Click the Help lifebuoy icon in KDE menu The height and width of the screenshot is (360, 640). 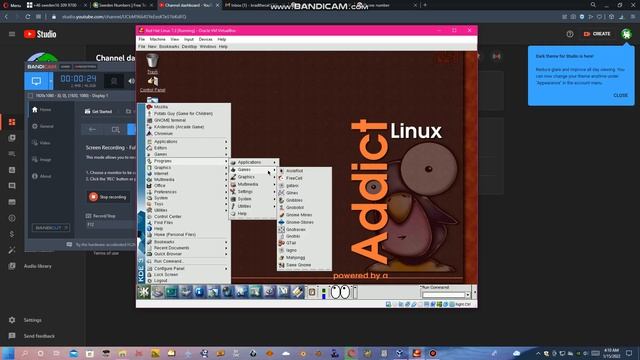[x=149, y=229]
